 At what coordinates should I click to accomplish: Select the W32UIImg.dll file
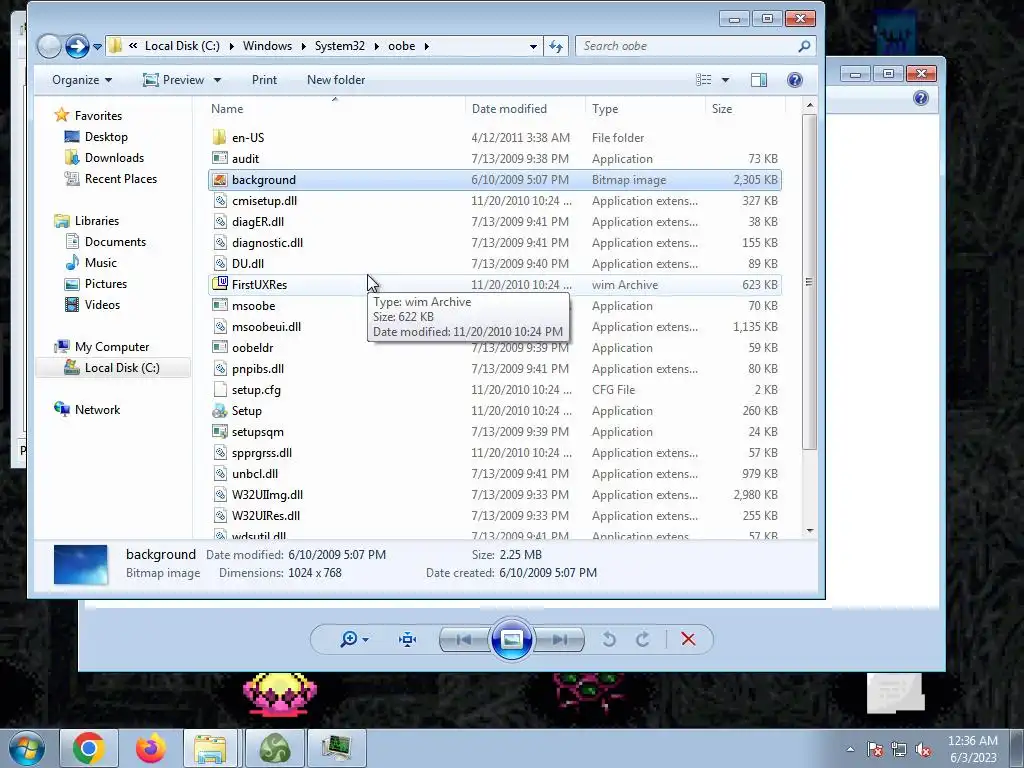coord(267,494)
